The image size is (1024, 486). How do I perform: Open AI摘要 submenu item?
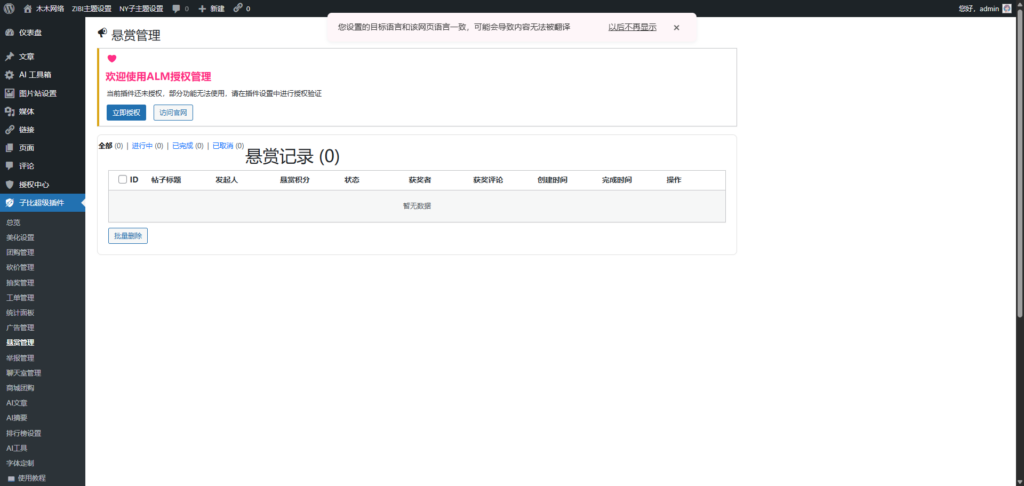point(17,417)
